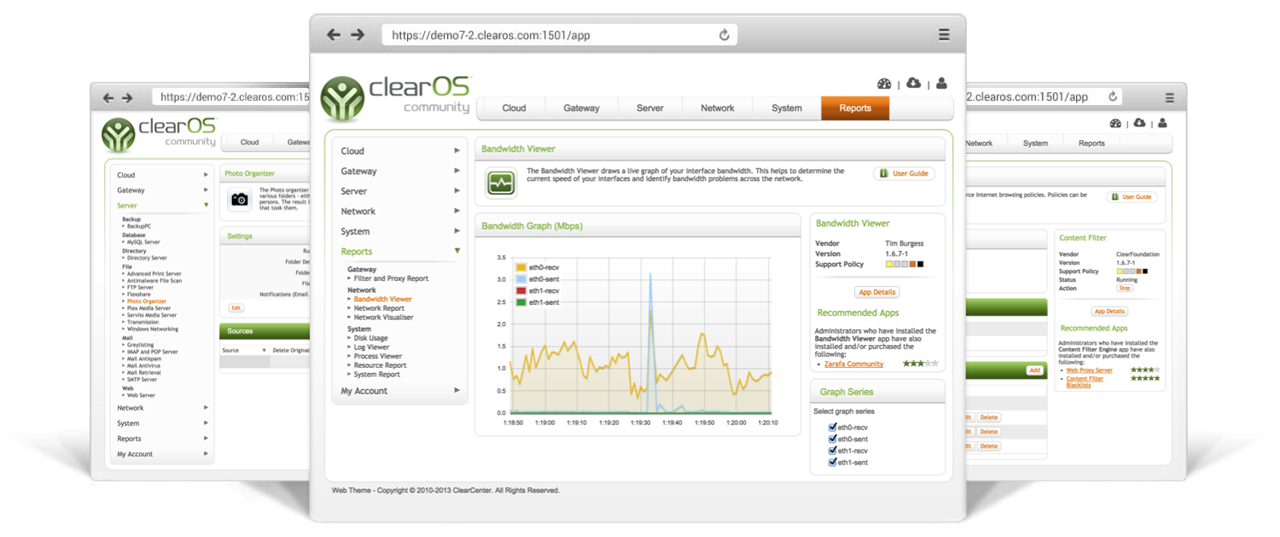Screen dimensions: 1280x537
Task: Click Edit in the left window Settings panel
Action: click(x=236, y=308)
